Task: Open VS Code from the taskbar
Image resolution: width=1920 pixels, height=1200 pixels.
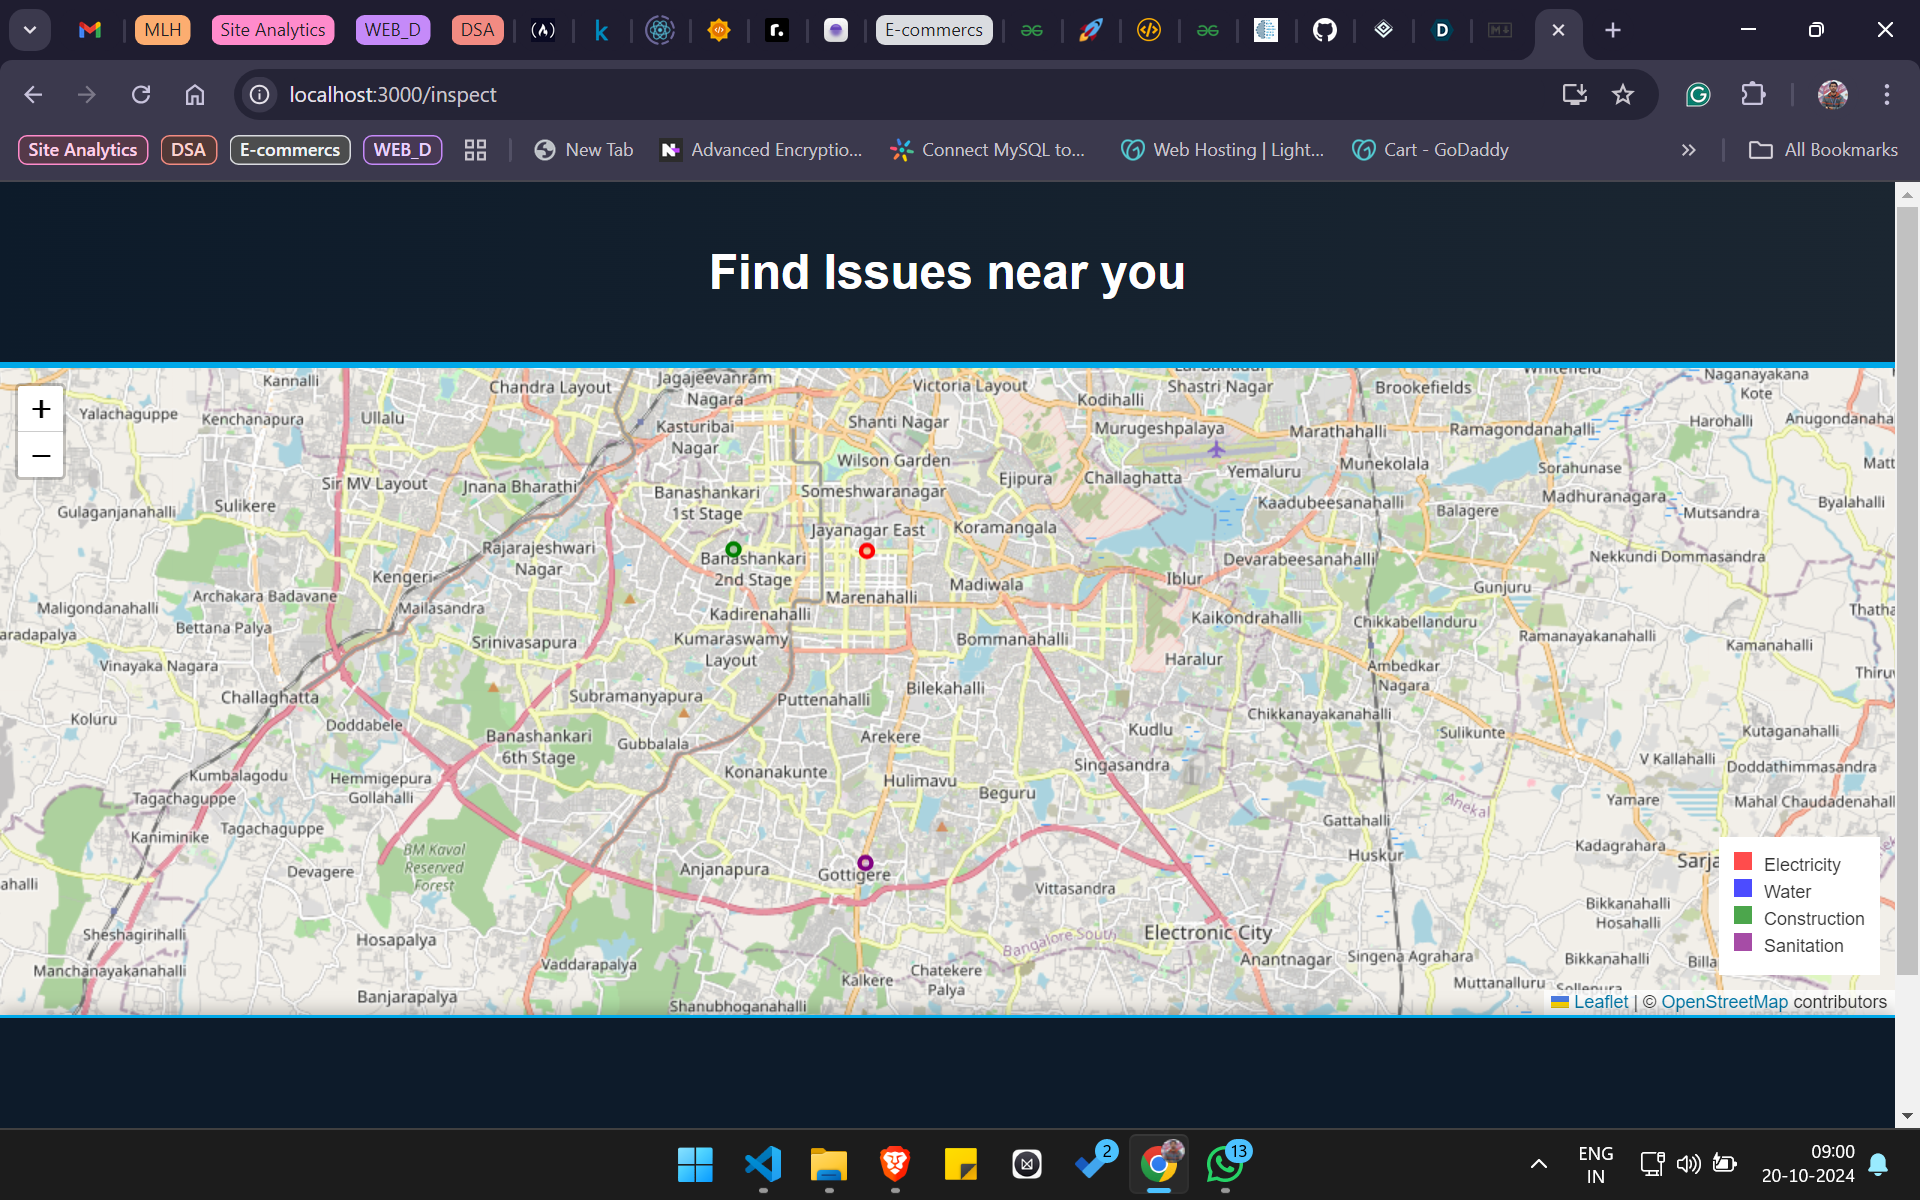Action: click(763, 1164)
